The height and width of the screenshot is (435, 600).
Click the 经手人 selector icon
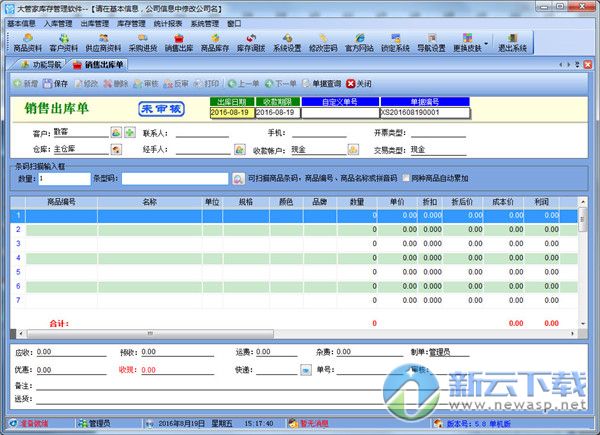[x=240, y=149]
